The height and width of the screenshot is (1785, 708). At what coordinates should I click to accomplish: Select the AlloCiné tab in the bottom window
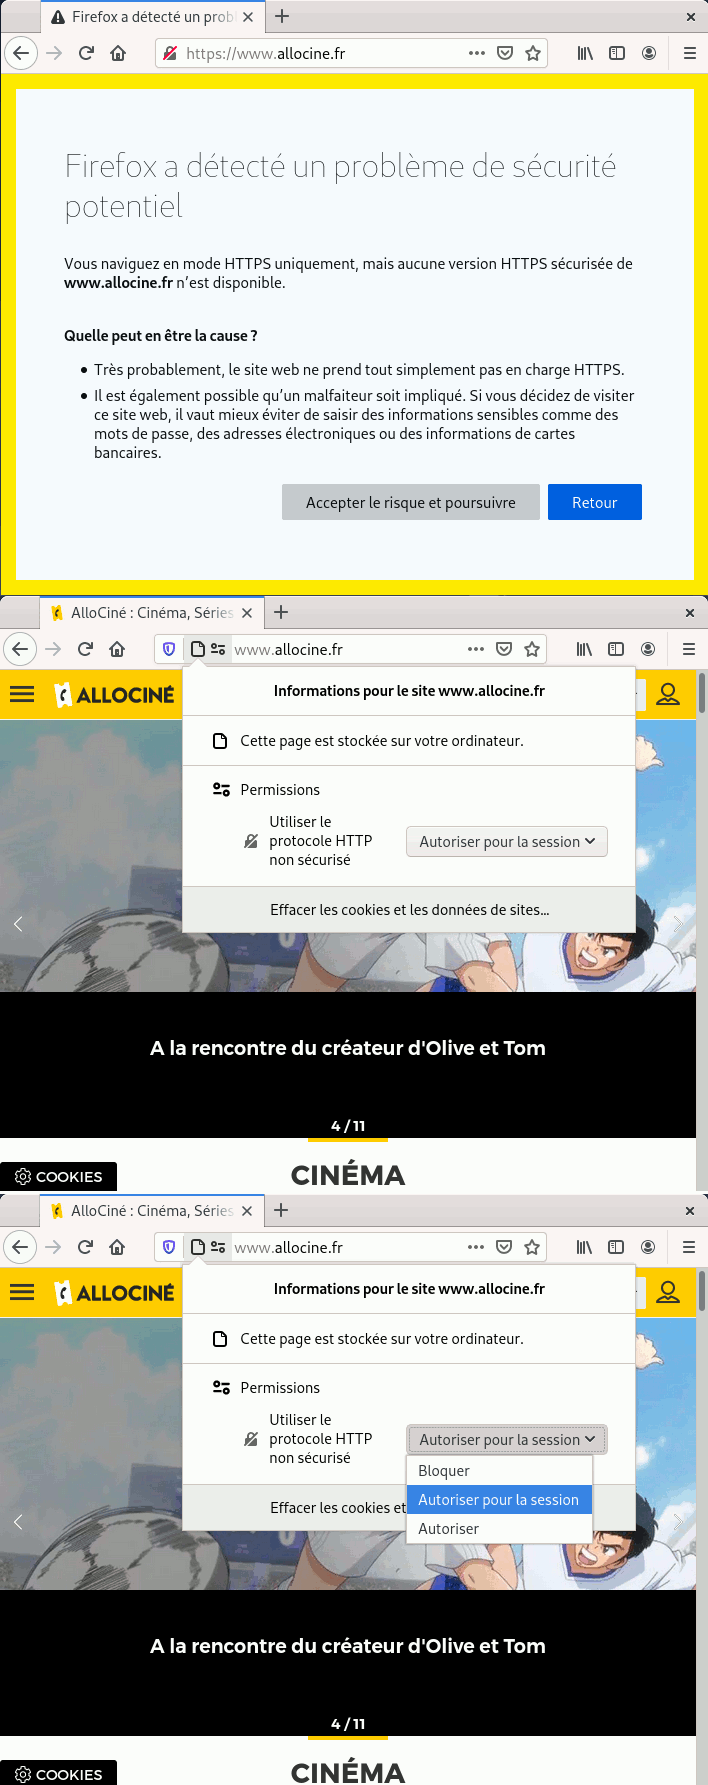pyautogui.click(x=152, y=1211)
